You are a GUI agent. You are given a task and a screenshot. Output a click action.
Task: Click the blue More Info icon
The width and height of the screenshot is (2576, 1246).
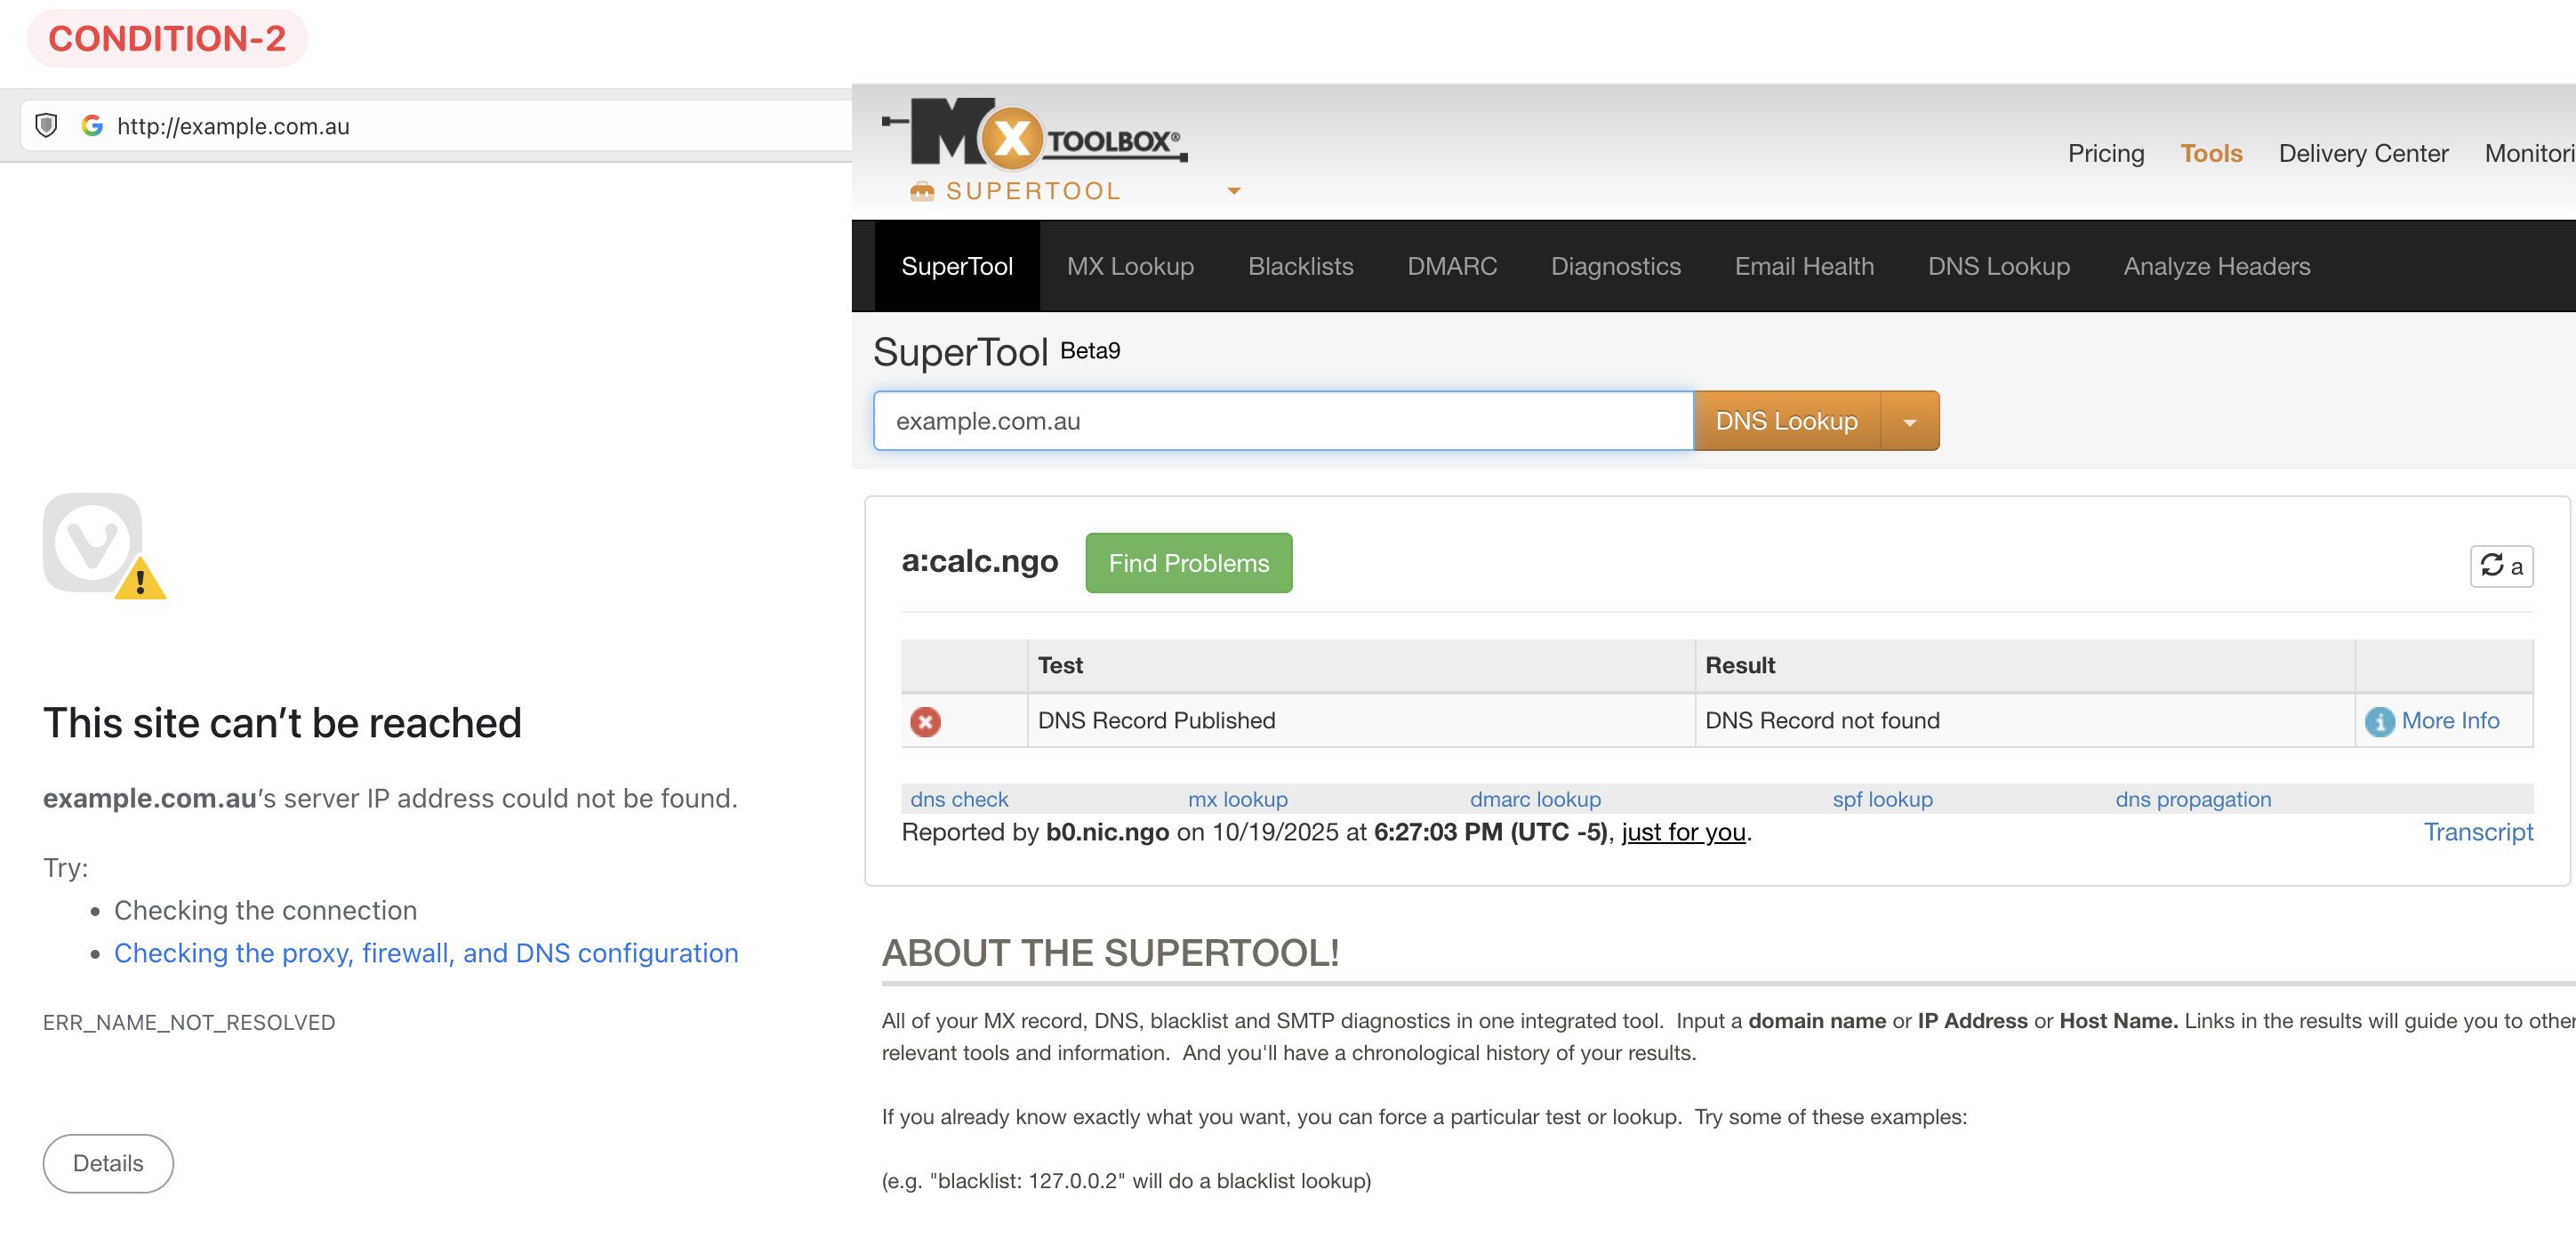[x=2379, y=721]
